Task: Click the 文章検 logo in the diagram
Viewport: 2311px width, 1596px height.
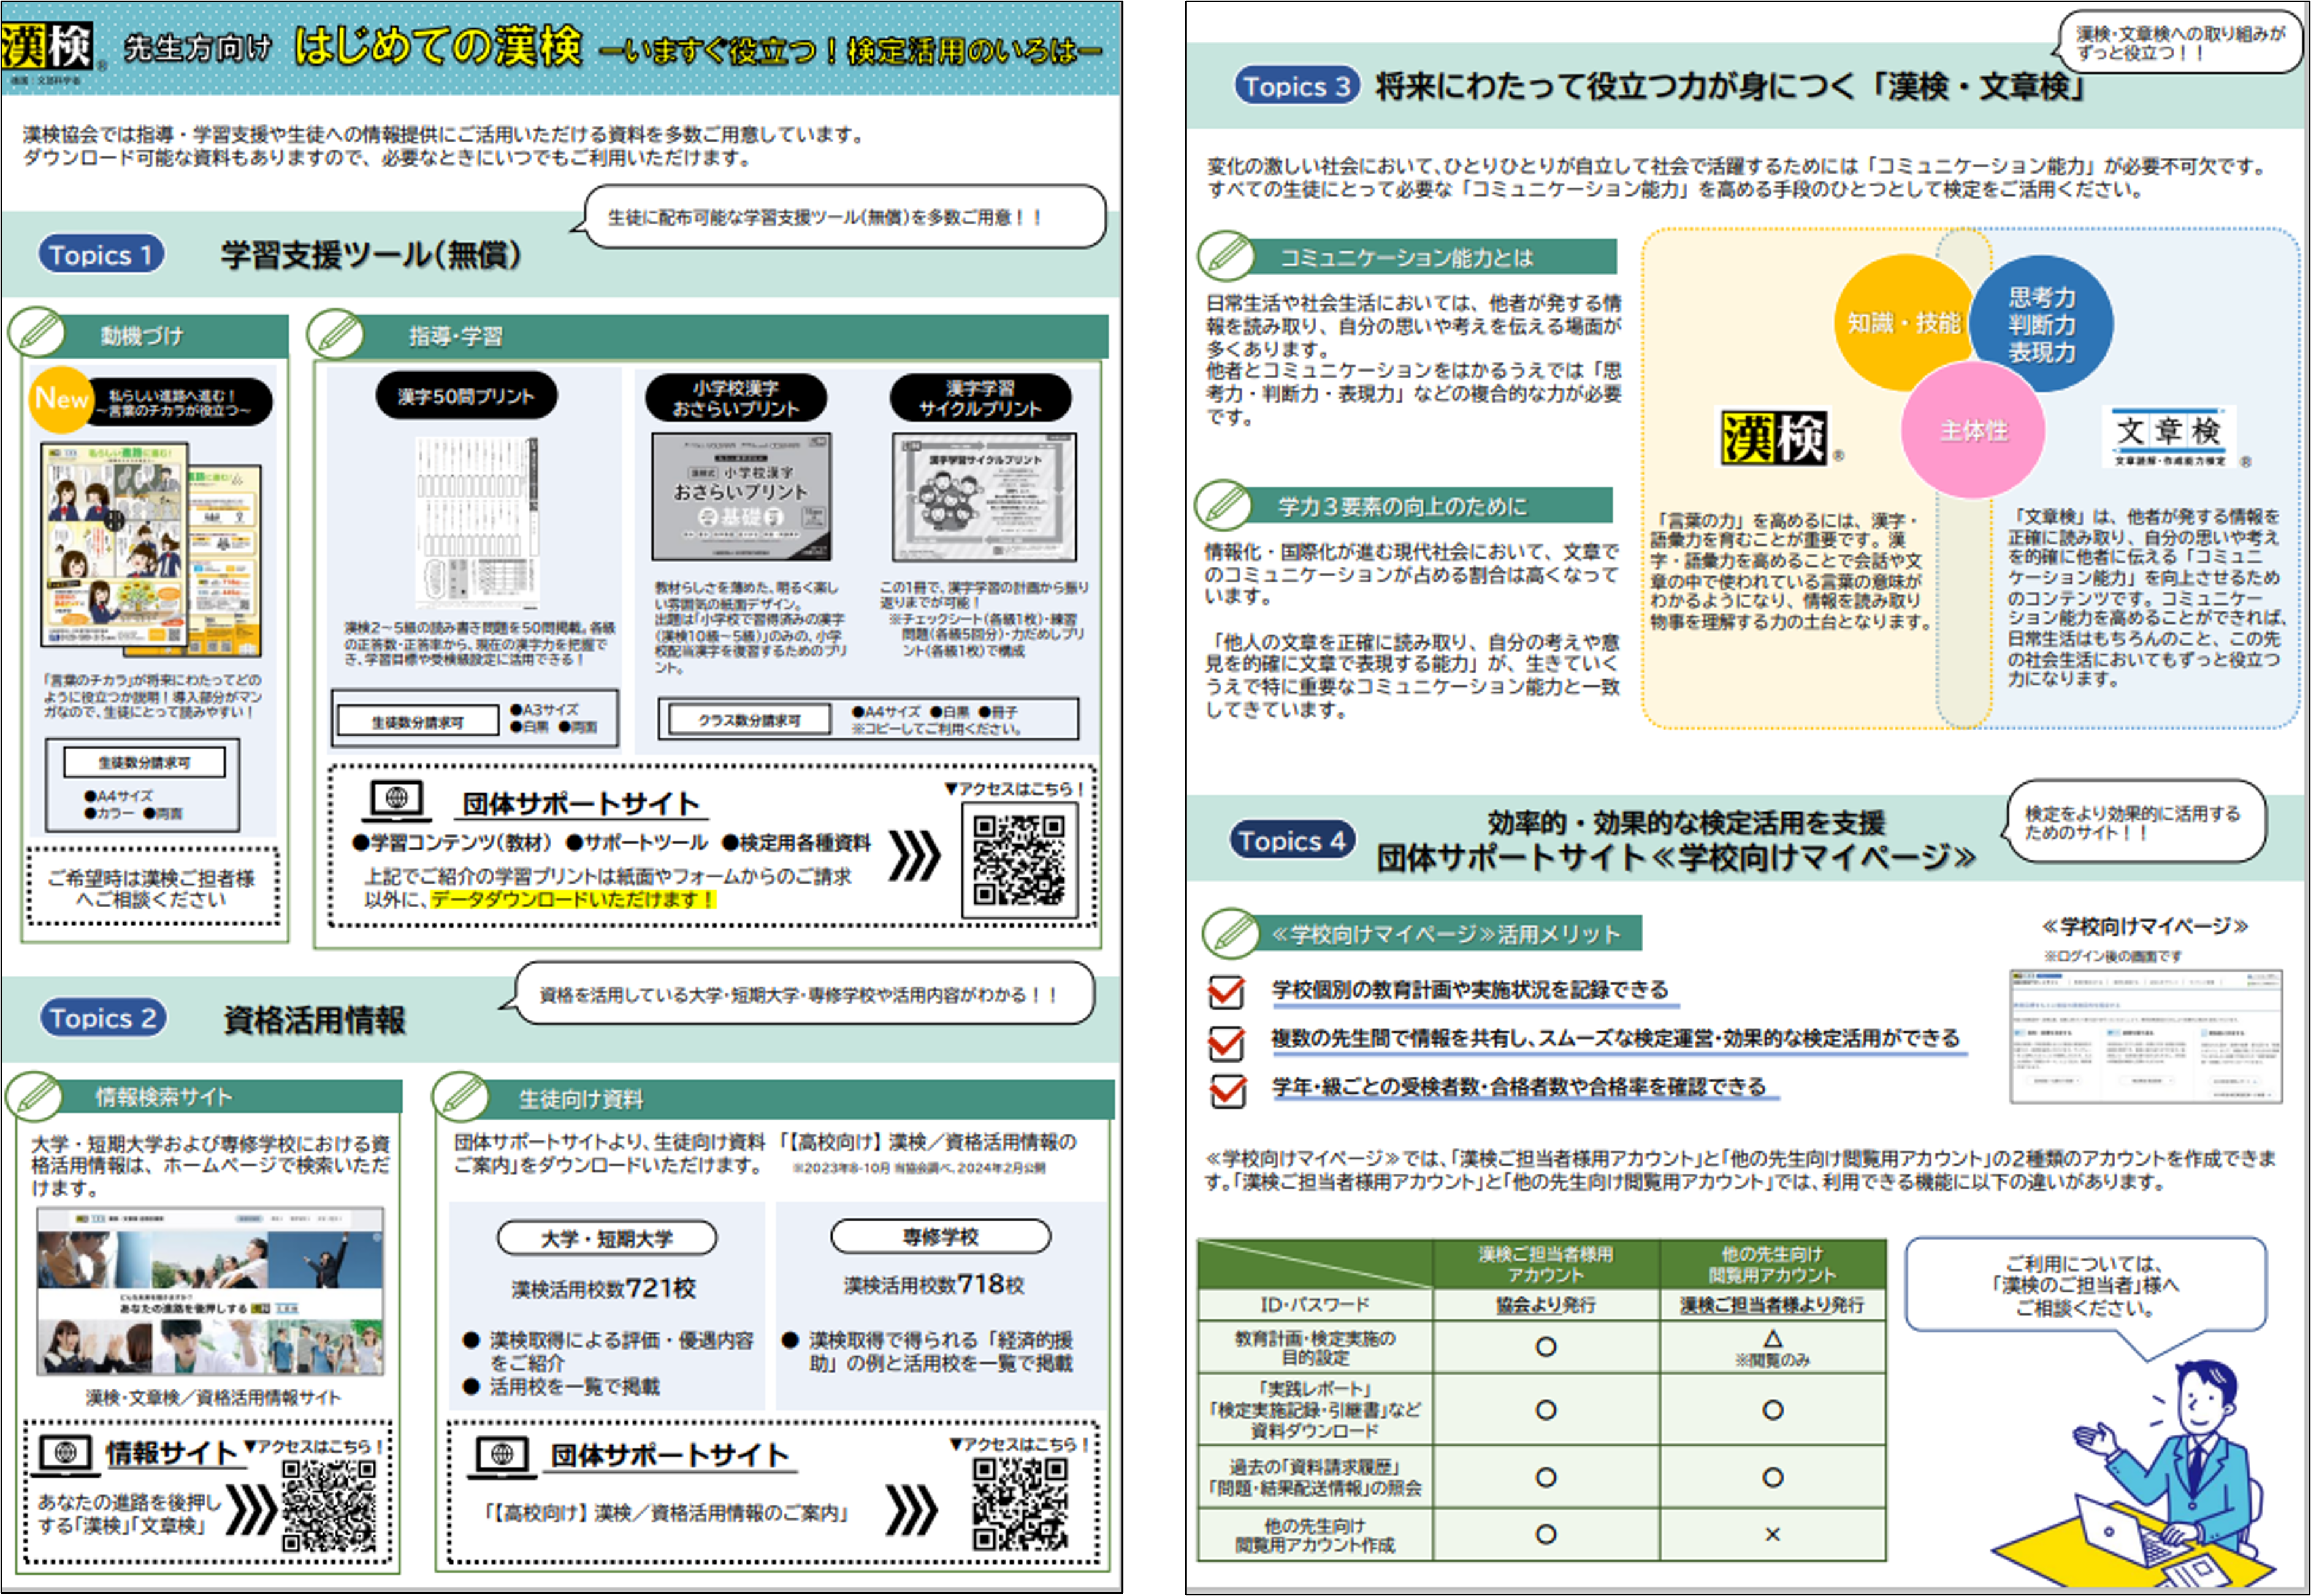Action: click(x=2169, y=437)
